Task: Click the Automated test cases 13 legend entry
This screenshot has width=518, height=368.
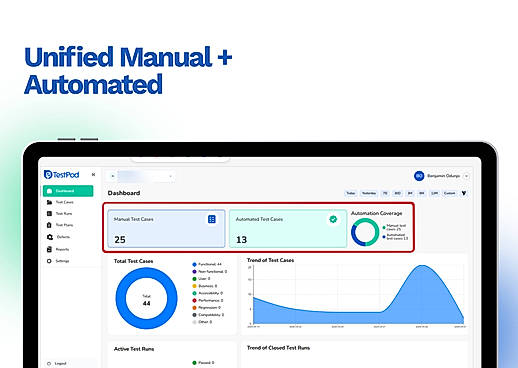Action: coord(395,237)
